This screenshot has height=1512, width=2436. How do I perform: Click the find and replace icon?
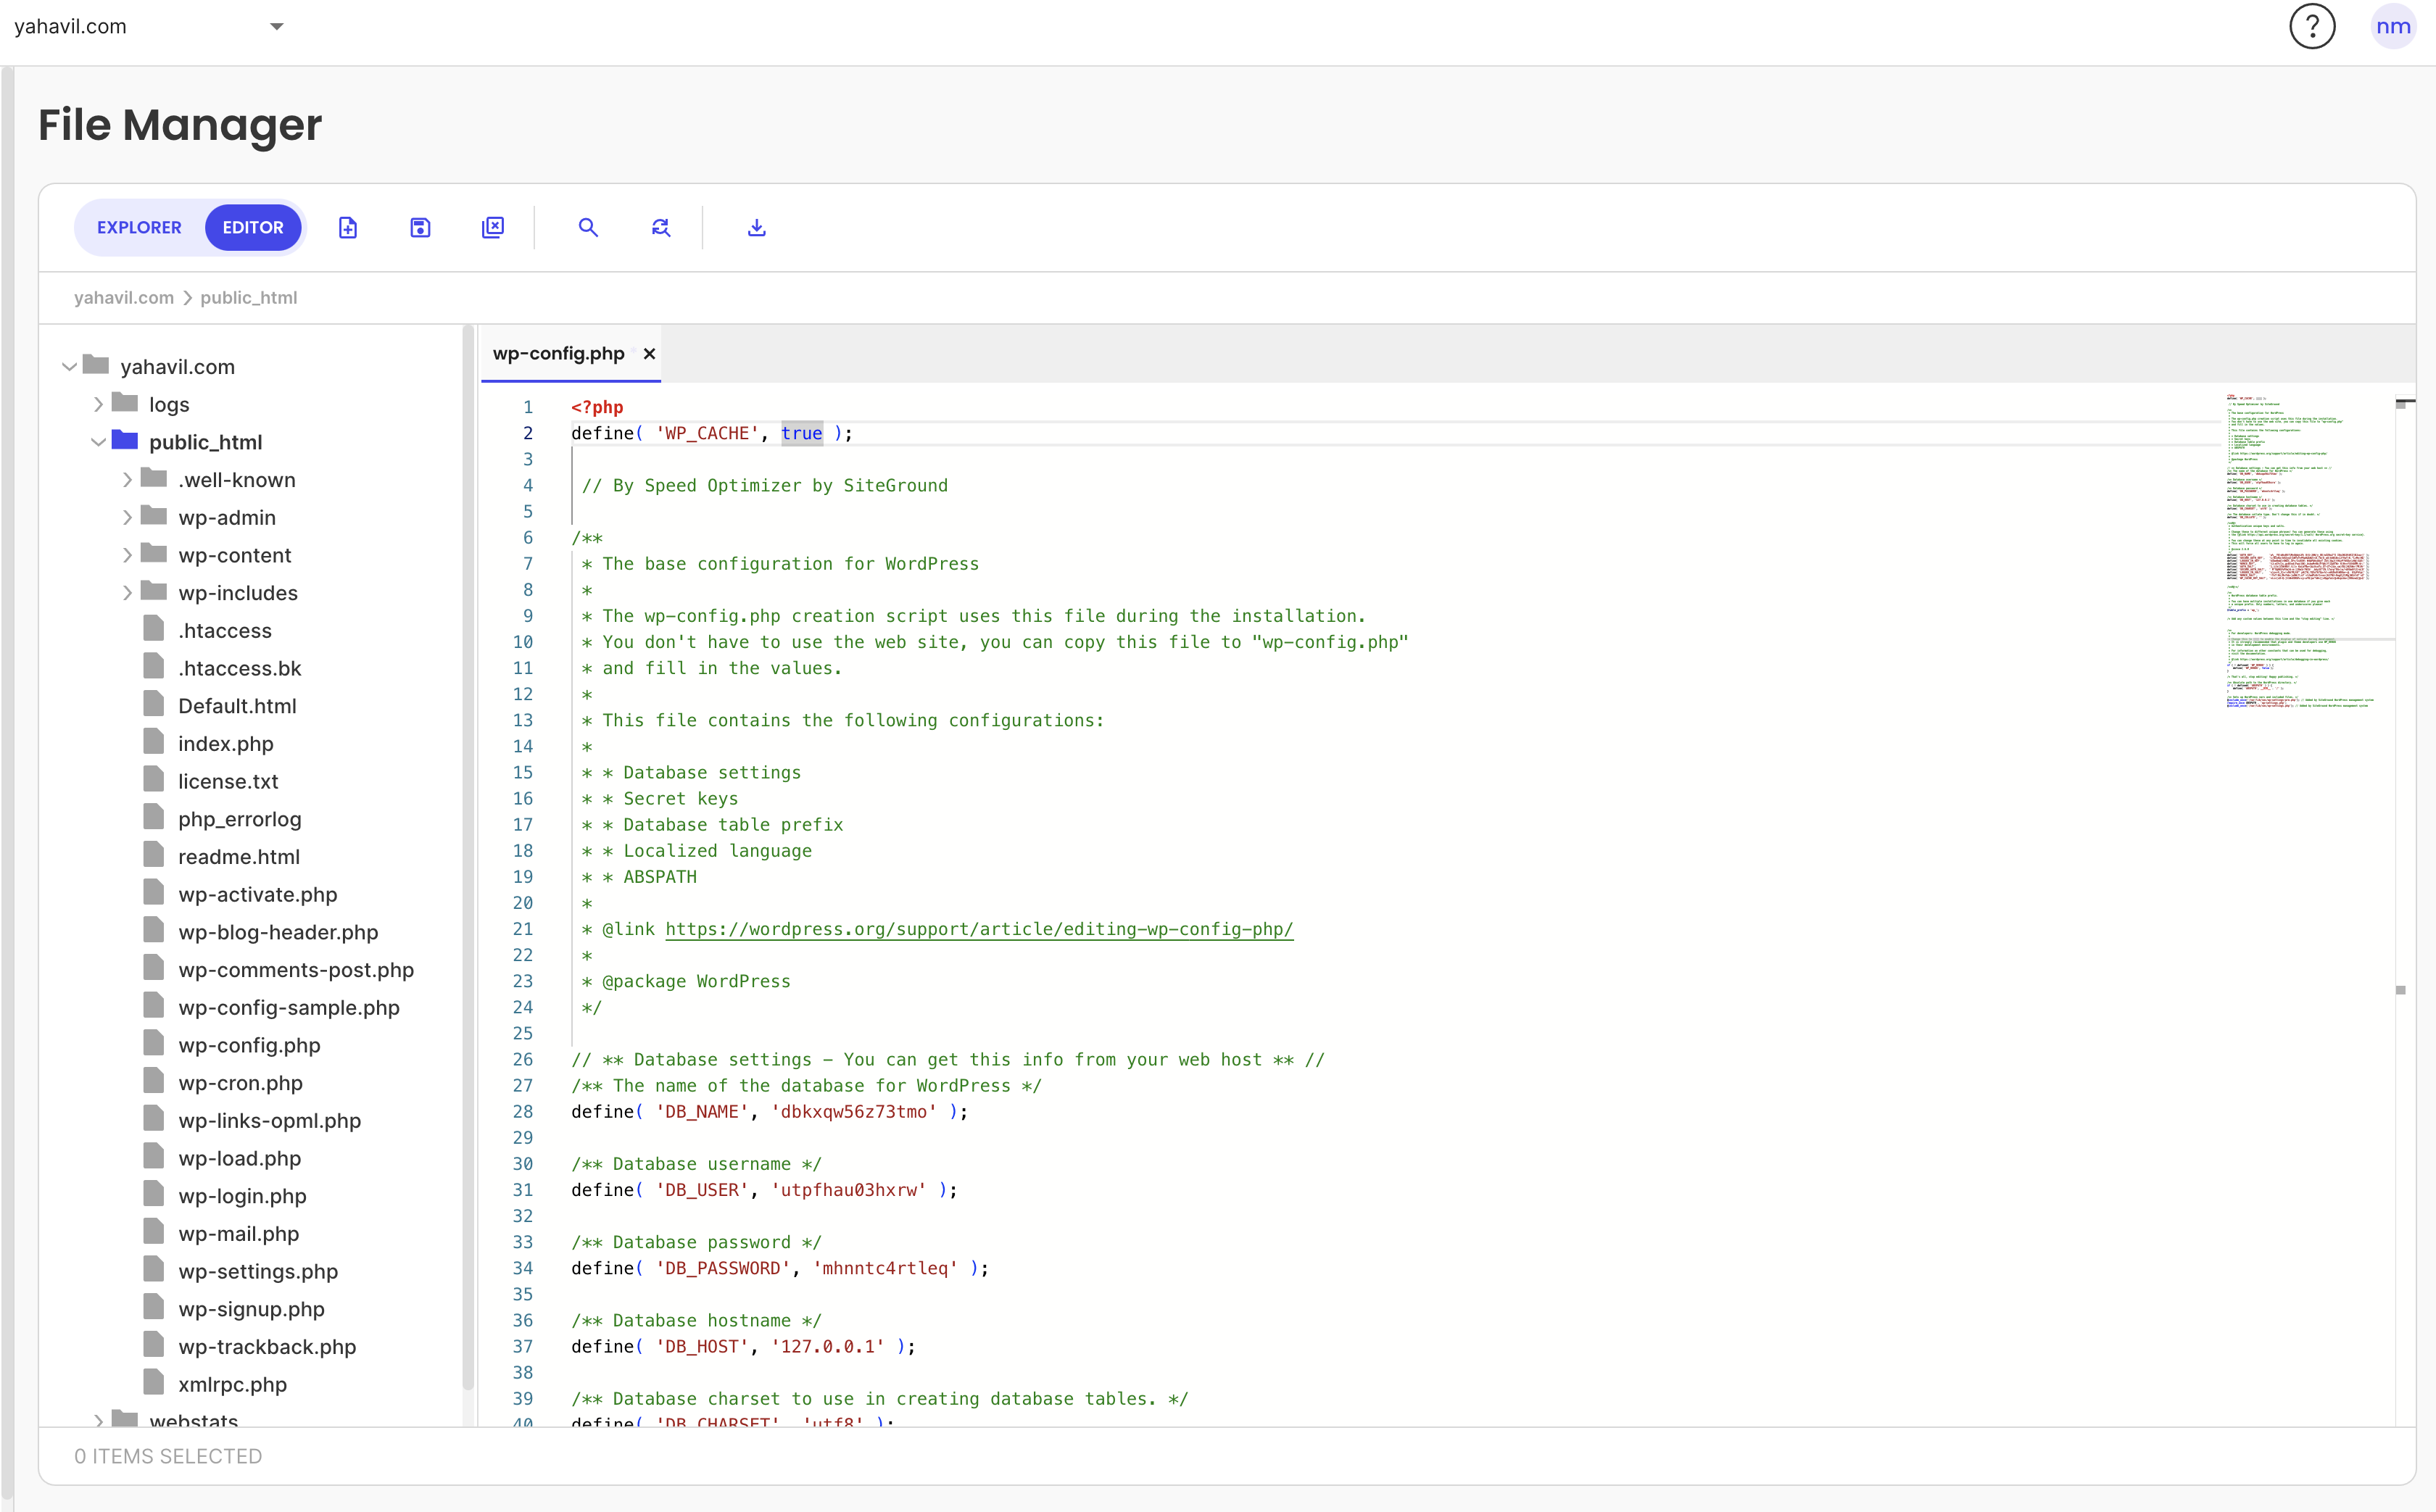click(661, 228)
